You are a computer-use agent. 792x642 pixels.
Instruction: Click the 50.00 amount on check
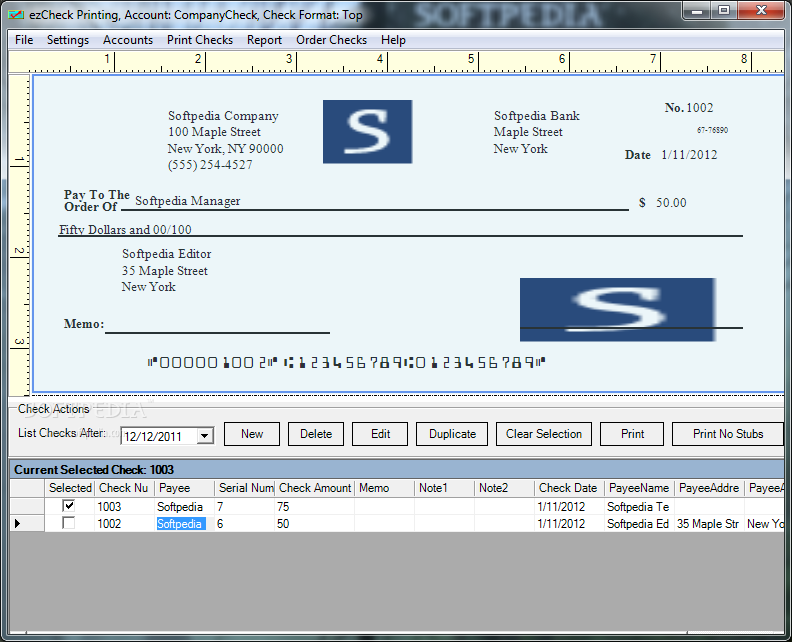pyautogui.click(x=671, y=203)
